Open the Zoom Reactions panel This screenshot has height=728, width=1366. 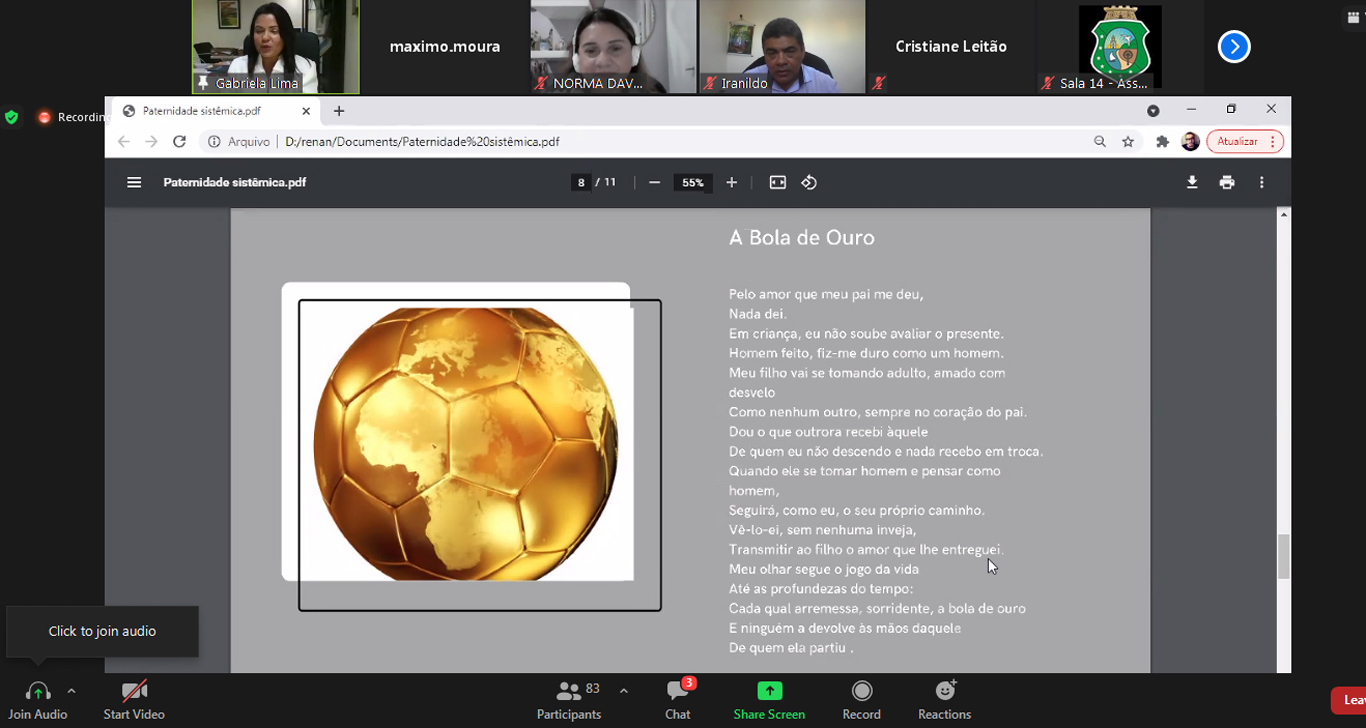(x=944, y=699)
